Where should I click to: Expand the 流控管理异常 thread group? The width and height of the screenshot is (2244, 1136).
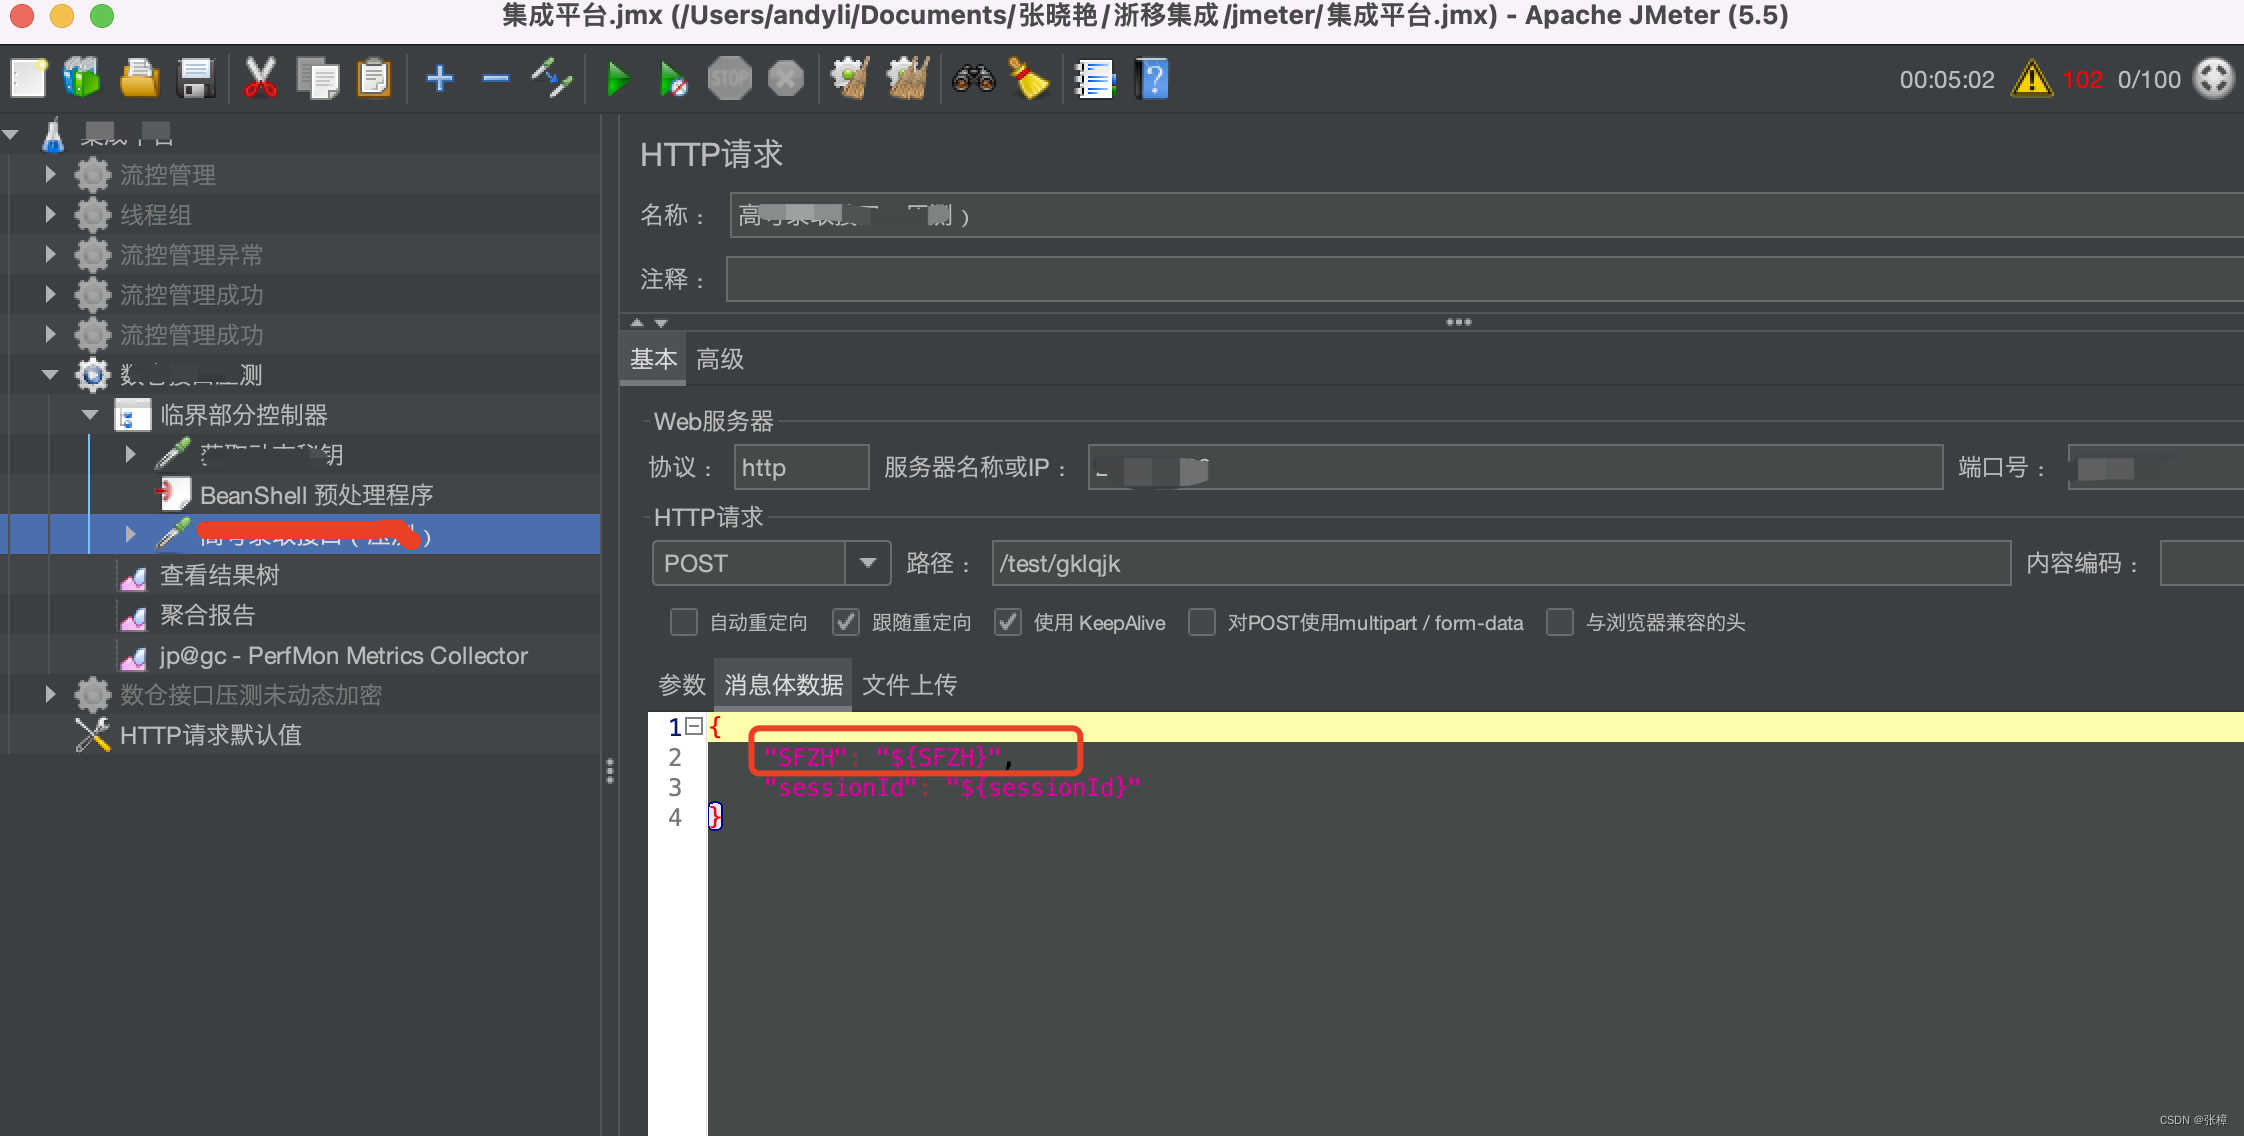tap(50, 254)
